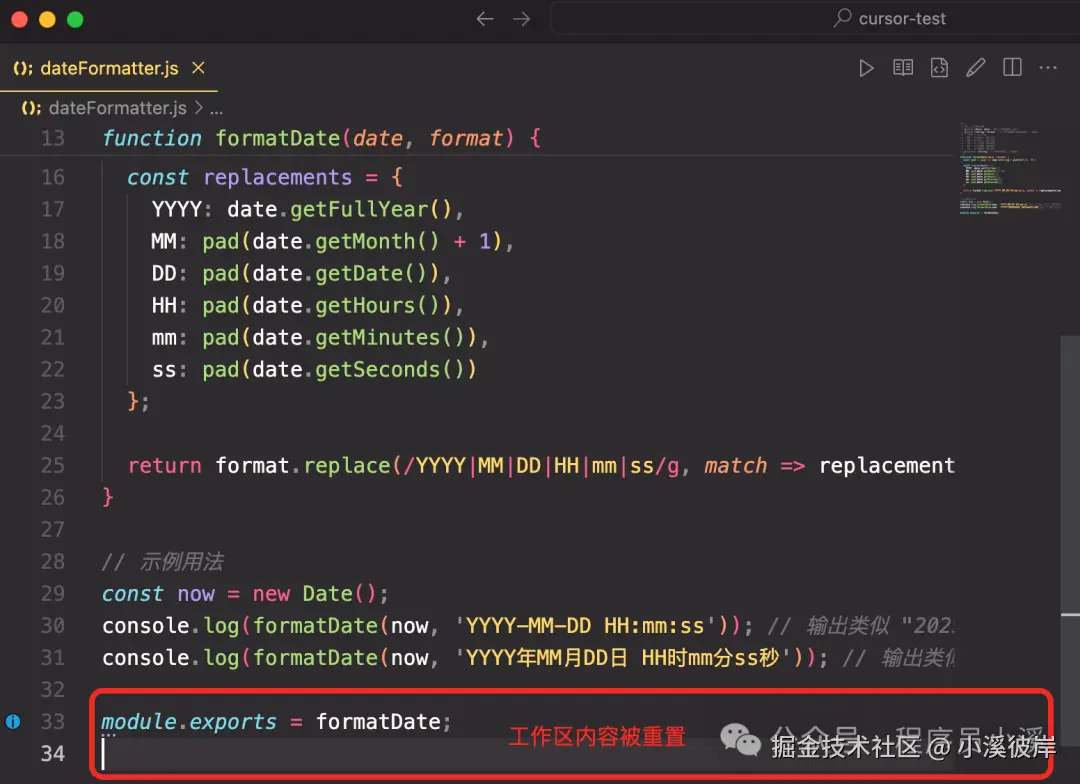
Task: Go forward using the right arrow
Action: click(x=521, y=19)
